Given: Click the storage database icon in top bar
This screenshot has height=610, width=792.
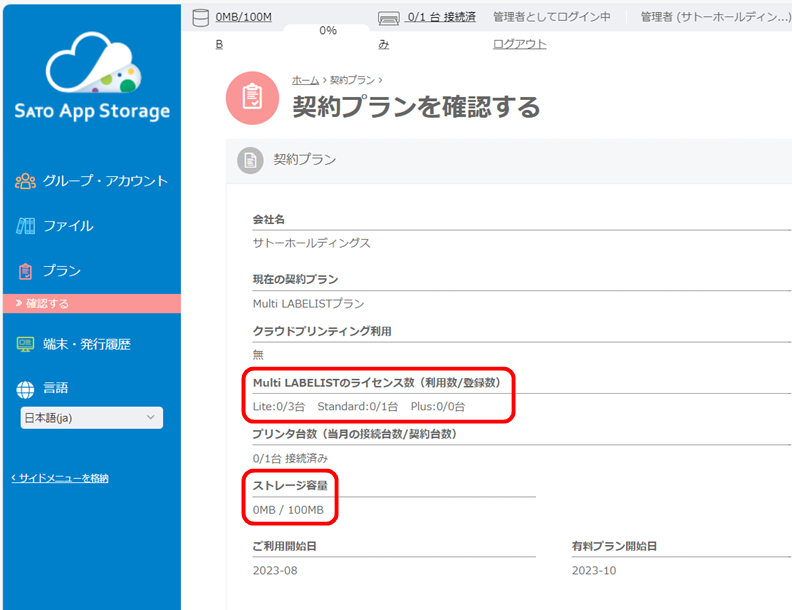Looking at the screenshot, I should (x=201, y=18).
